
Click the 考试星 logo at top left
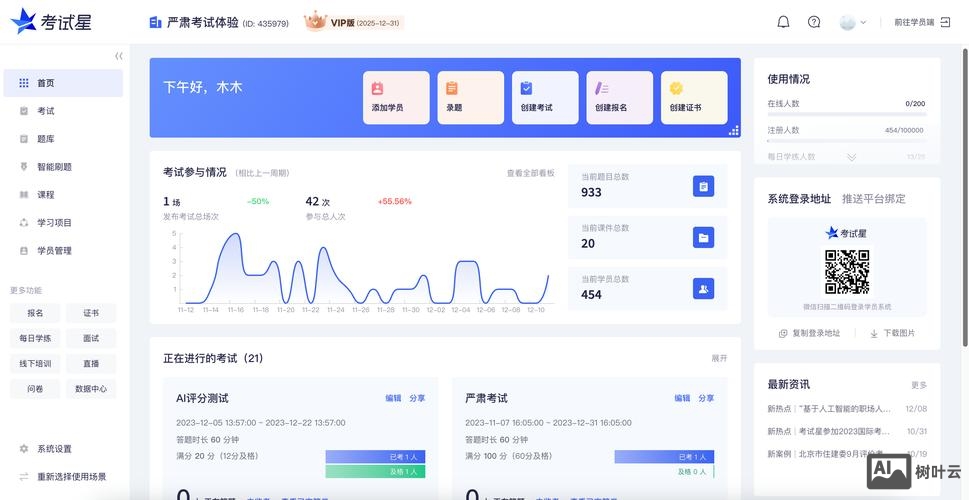click(52, 22)
